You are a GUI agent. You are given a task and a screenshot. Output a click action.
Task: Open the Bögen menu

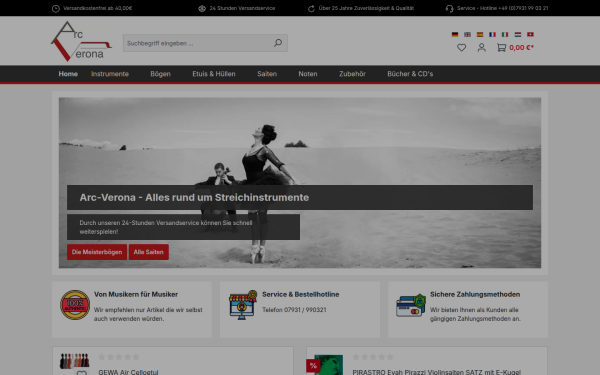160,74
